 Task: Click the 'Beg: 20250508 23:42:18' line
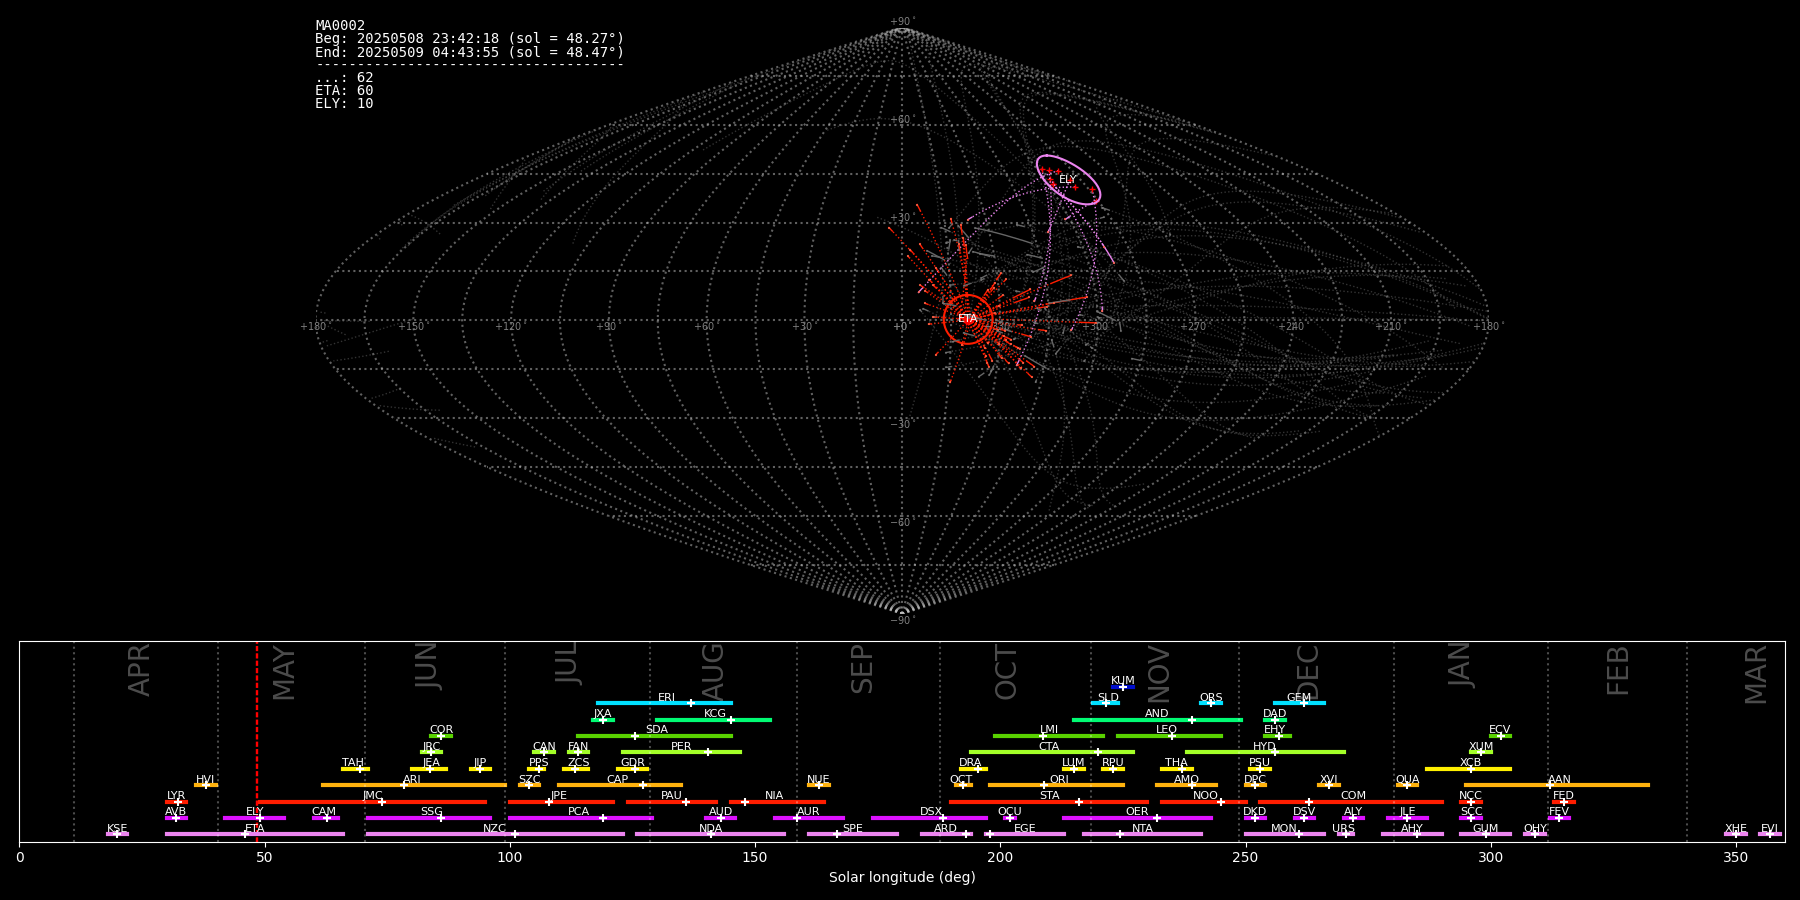pyautogui.click(x=469, y=39)
